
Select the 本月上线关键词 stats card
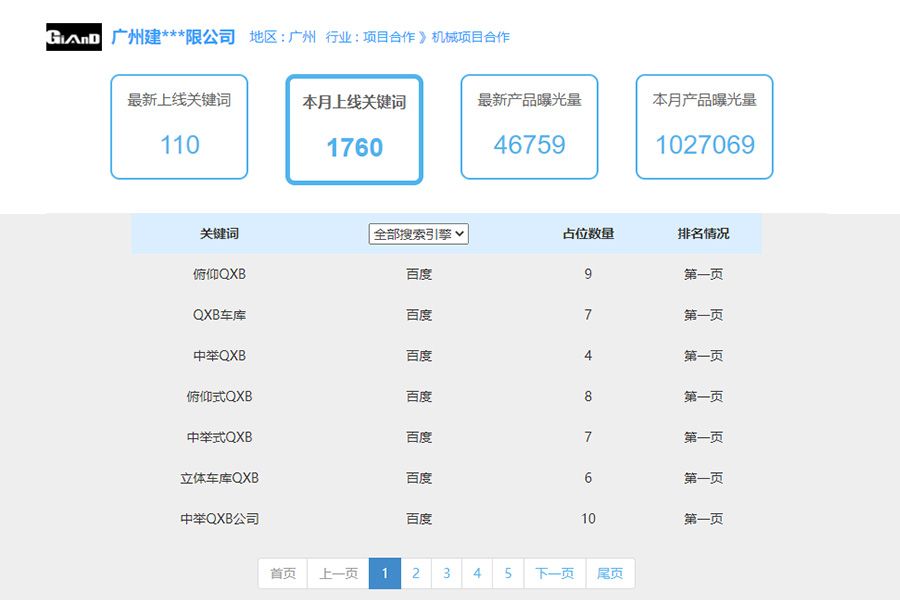pos(354,126)
